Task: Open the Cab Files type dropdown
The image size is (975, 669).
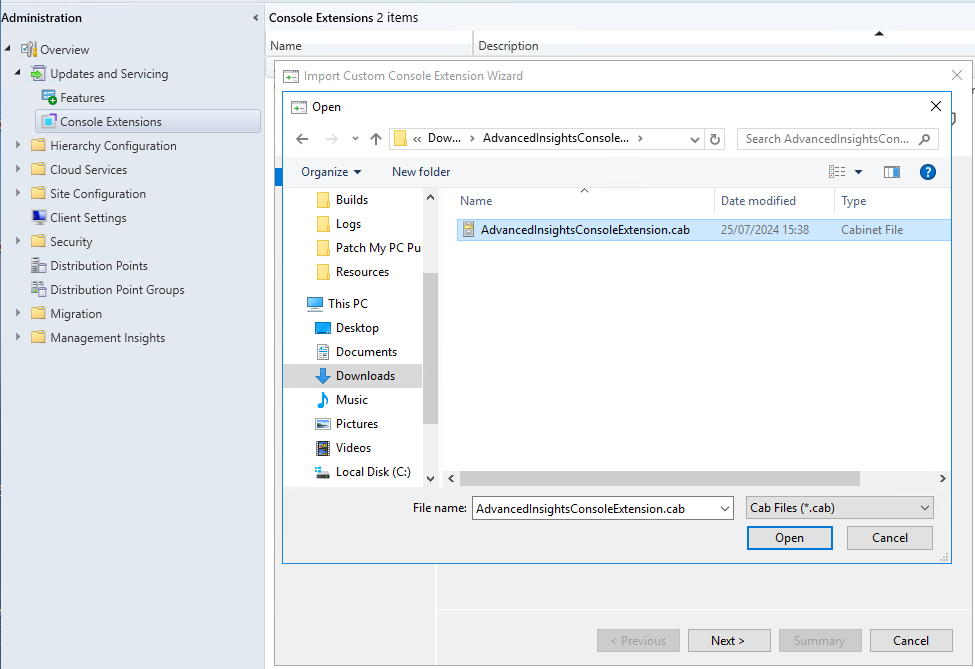Action: (x=839, y=508)
